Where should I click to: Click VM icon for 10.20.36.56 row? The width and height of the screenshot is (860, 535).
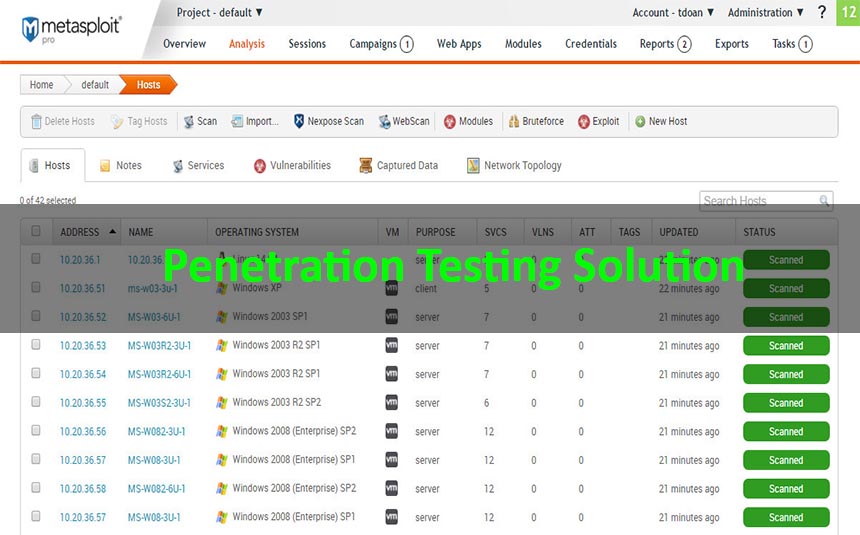[392, 431]
